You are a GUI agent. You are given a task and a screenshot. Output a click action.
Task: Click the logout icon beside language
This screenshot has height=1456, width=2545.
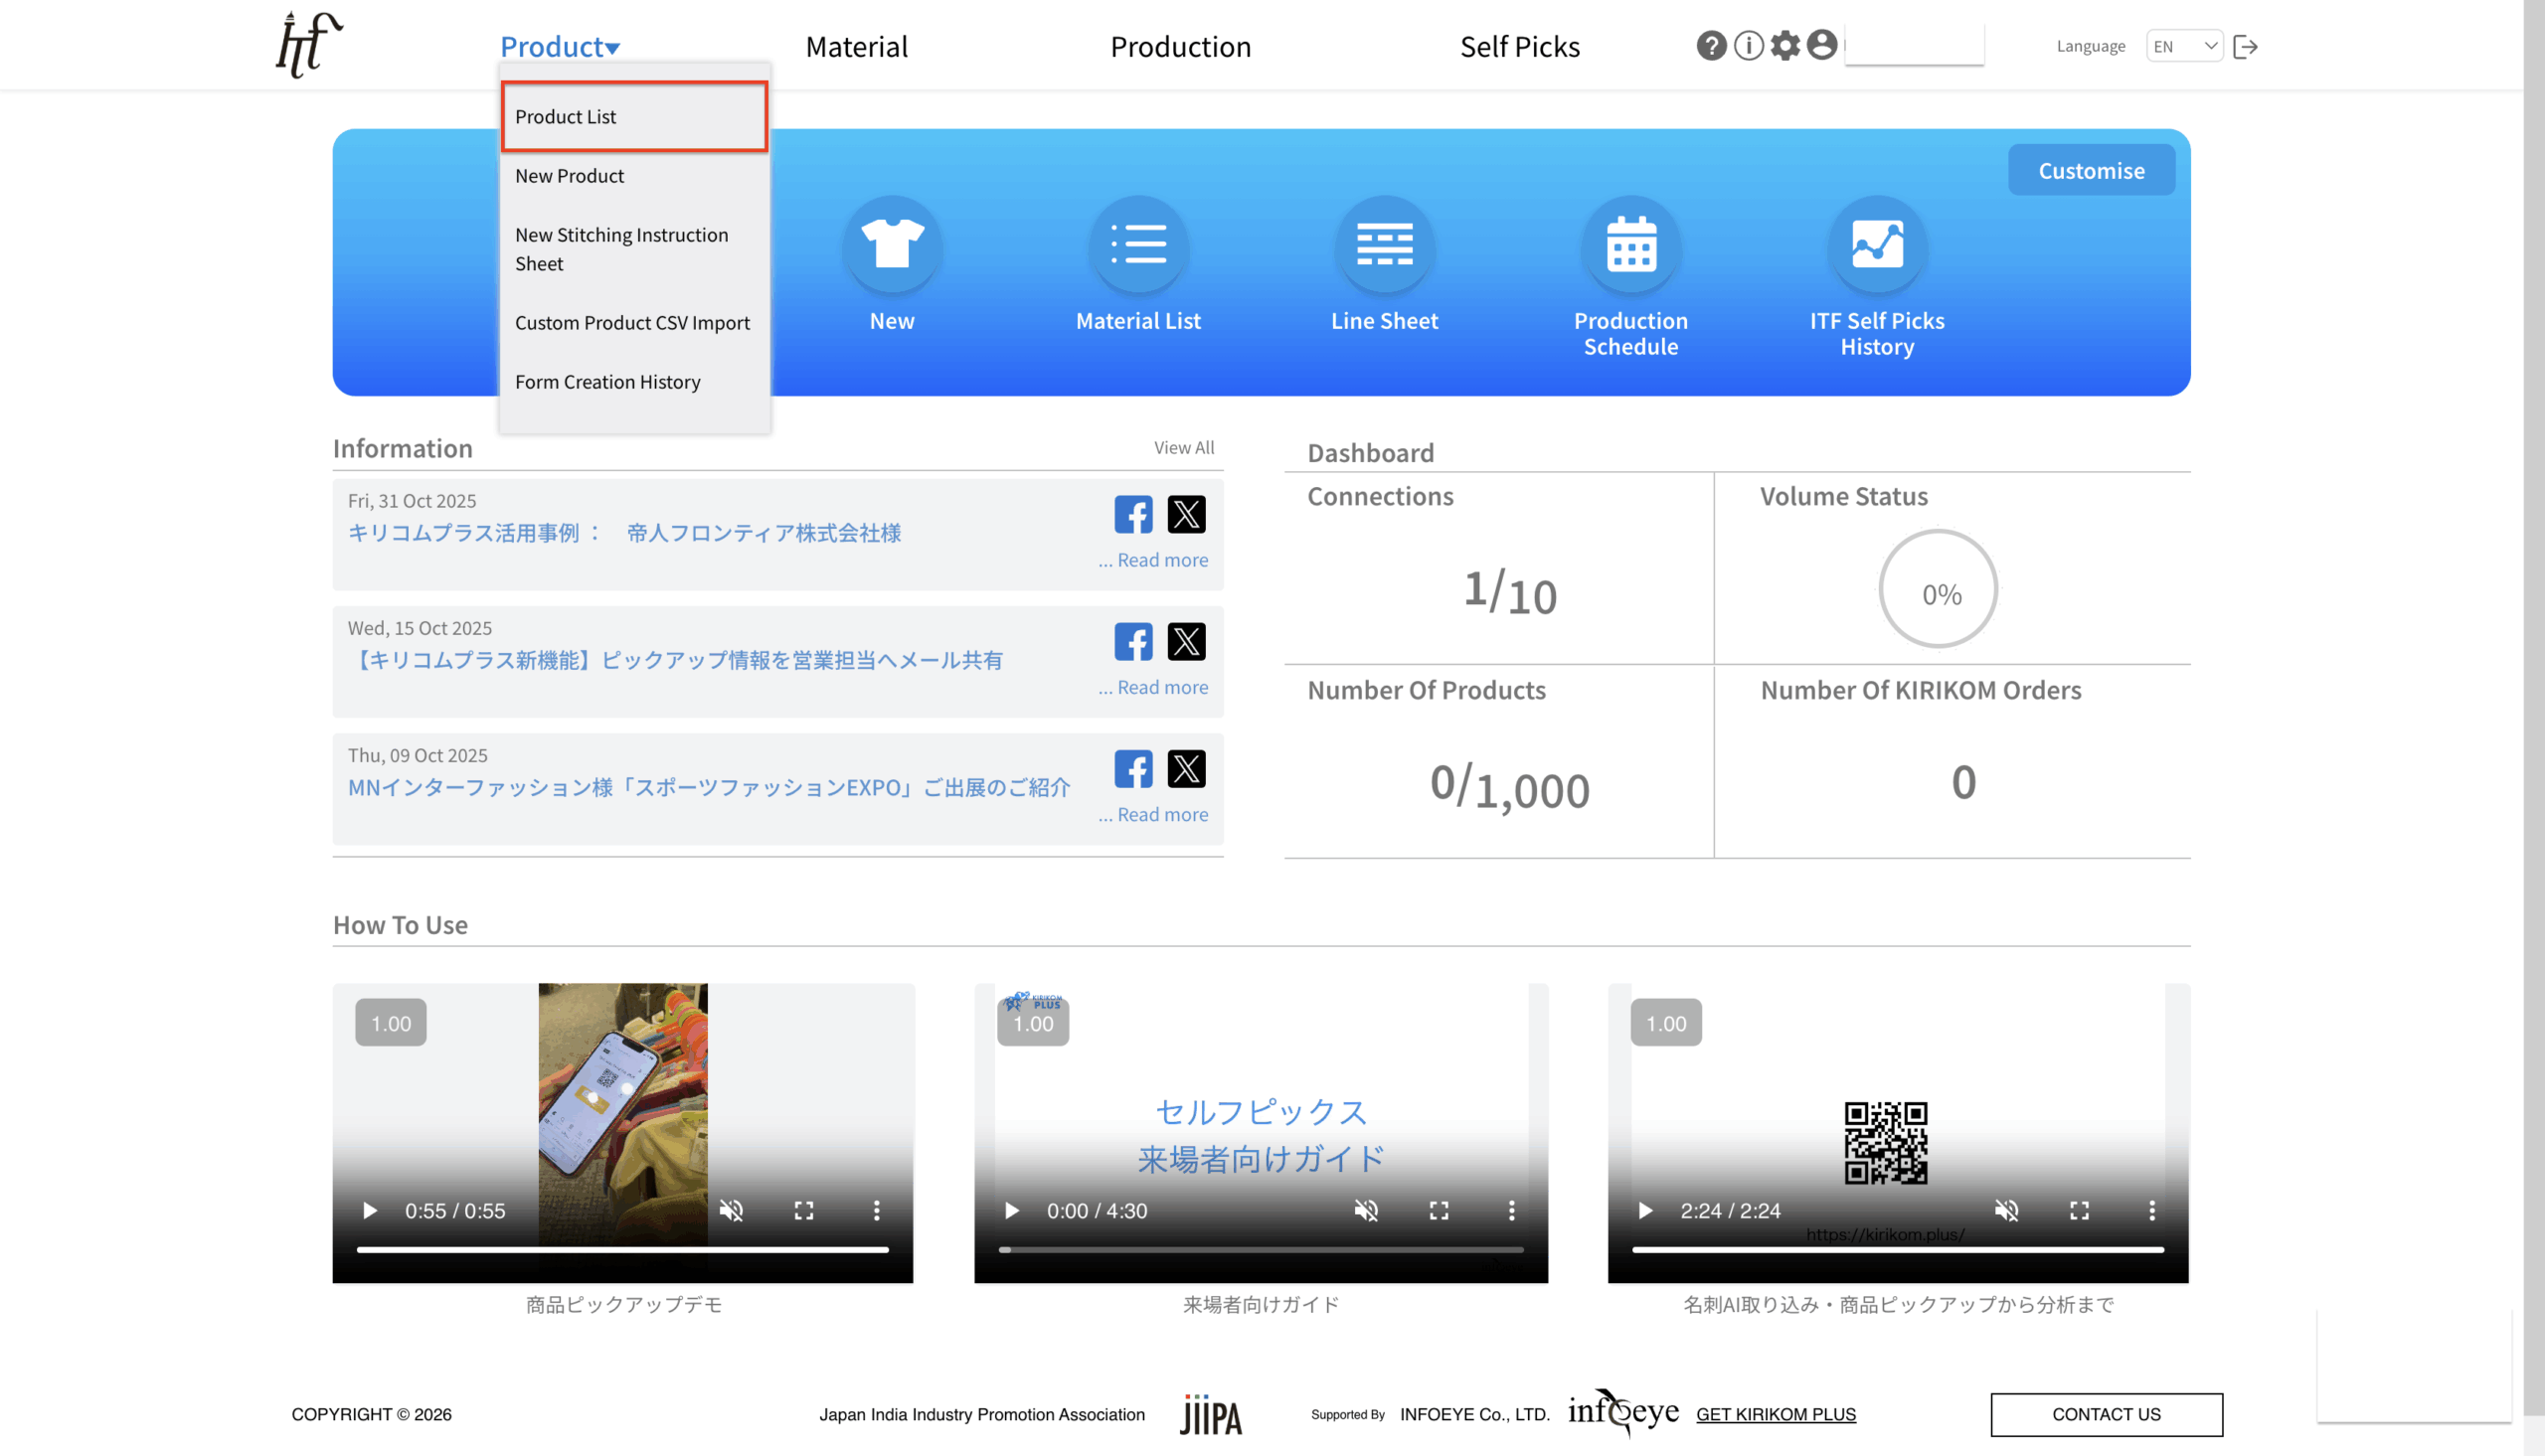tap(2245, 47)
